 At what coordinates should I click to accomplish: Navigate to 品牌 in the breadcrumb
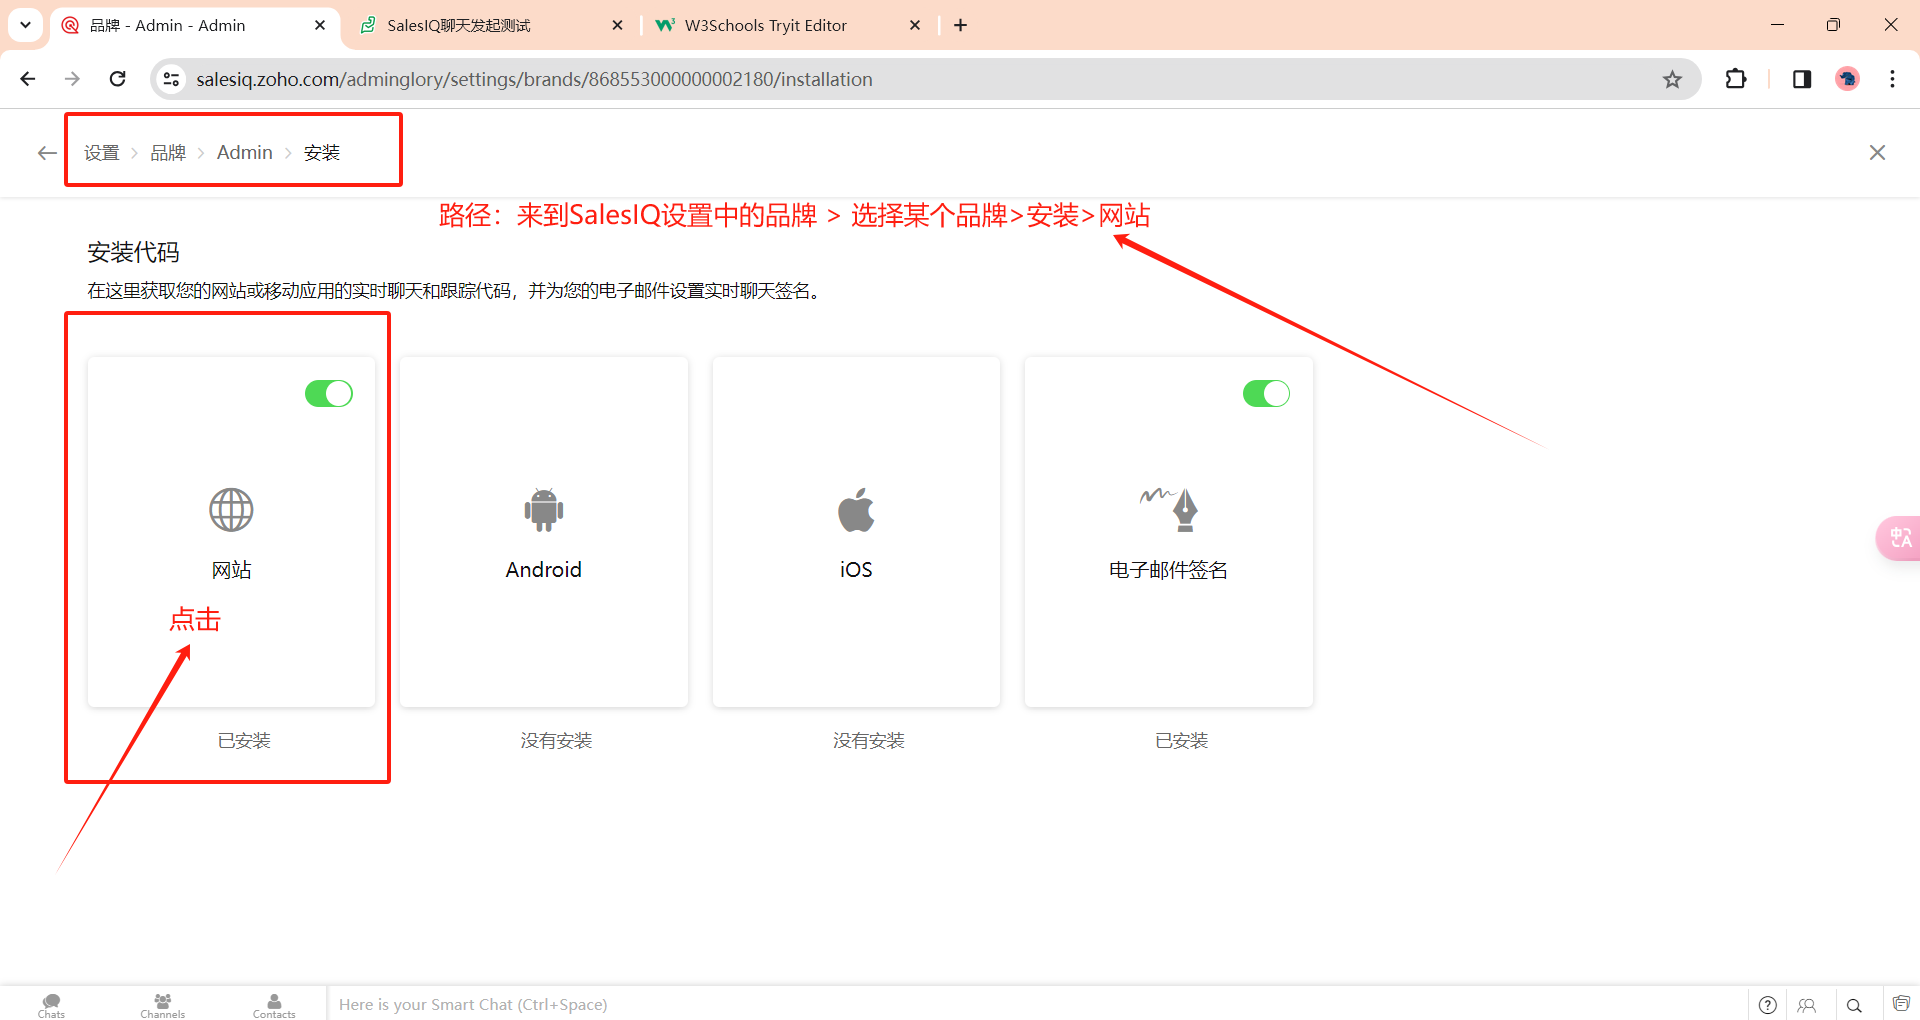[168, 153]
